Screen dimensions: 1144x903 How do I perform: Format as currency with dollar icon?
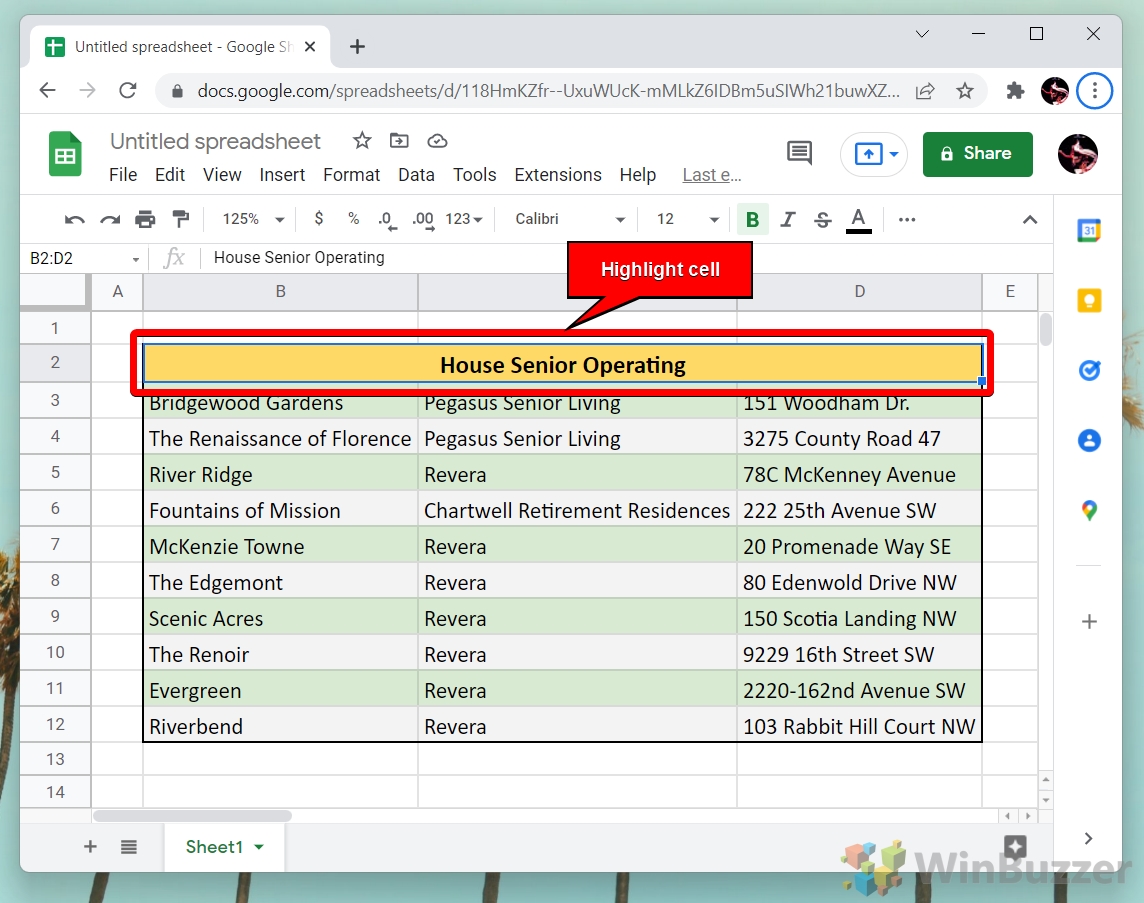pyautogui.click(x=319, y=218)
